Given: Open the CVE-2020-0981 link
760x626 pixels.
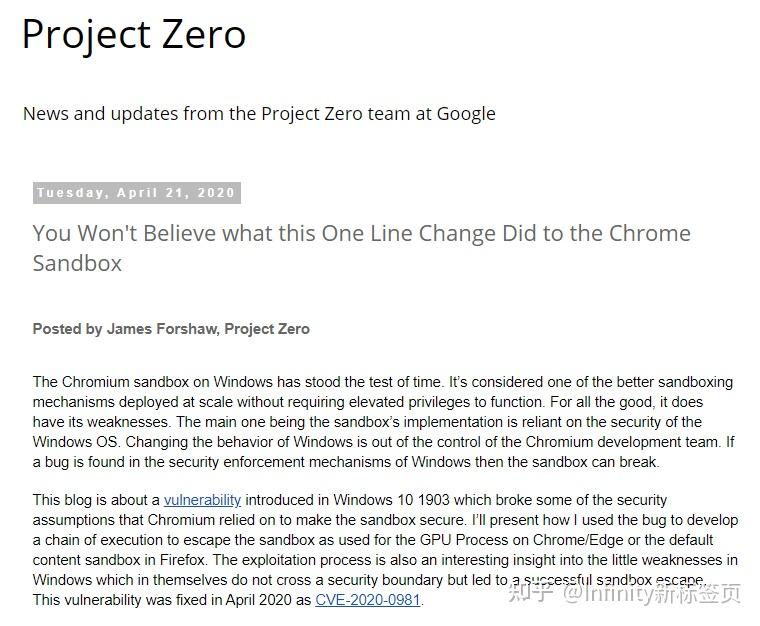Looking at the screenshot, I should point(367,601).
